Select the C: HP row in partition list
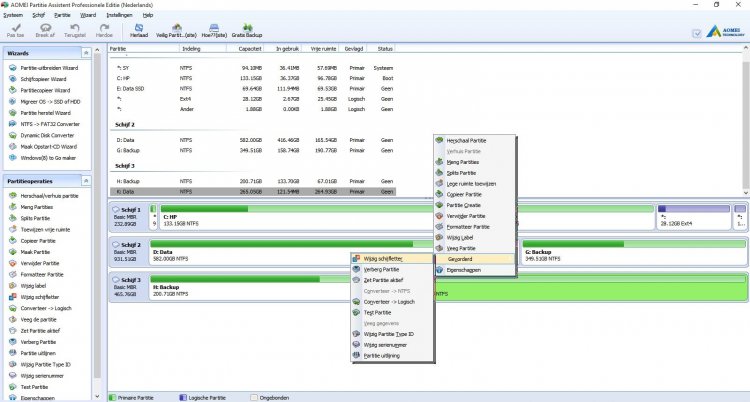The height and width of the screenshot is (402, 750). coord(253,78)
